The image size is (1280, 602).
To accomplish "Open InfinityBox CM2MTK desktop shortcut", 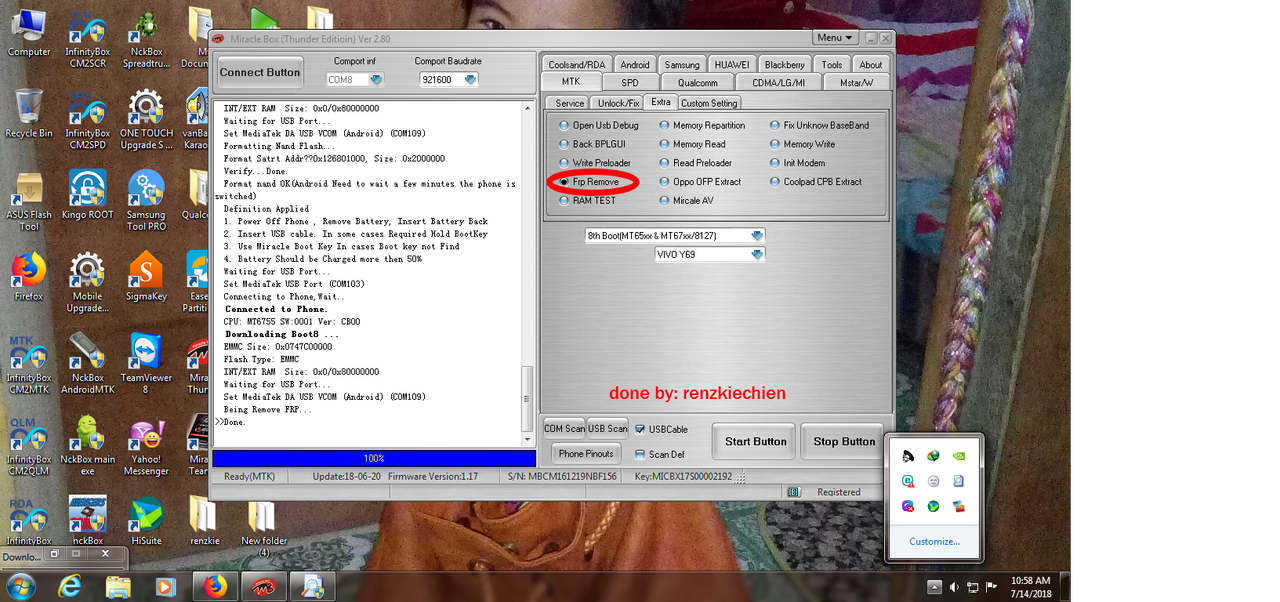I will (29, 365).
